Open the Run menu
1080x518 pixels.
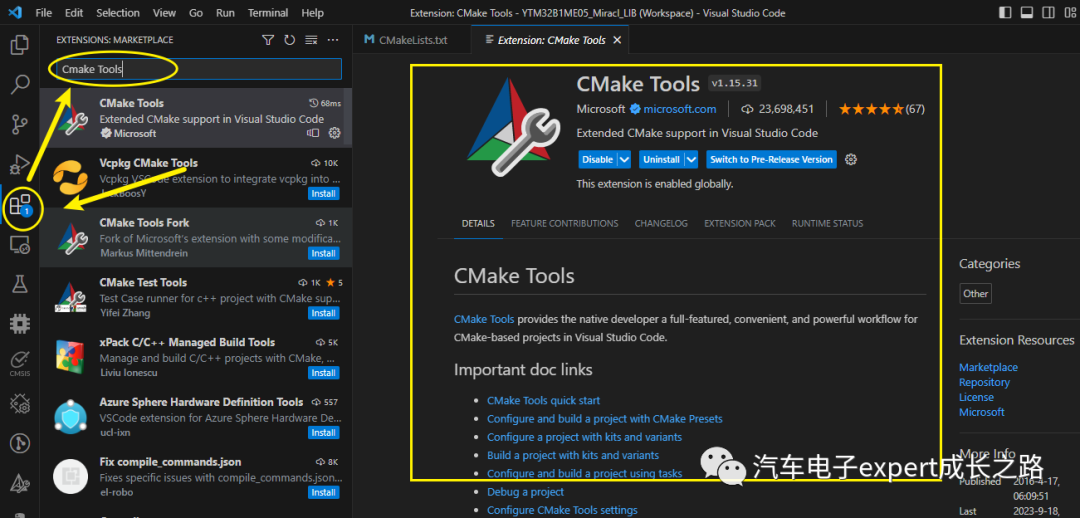pos(225,13)
